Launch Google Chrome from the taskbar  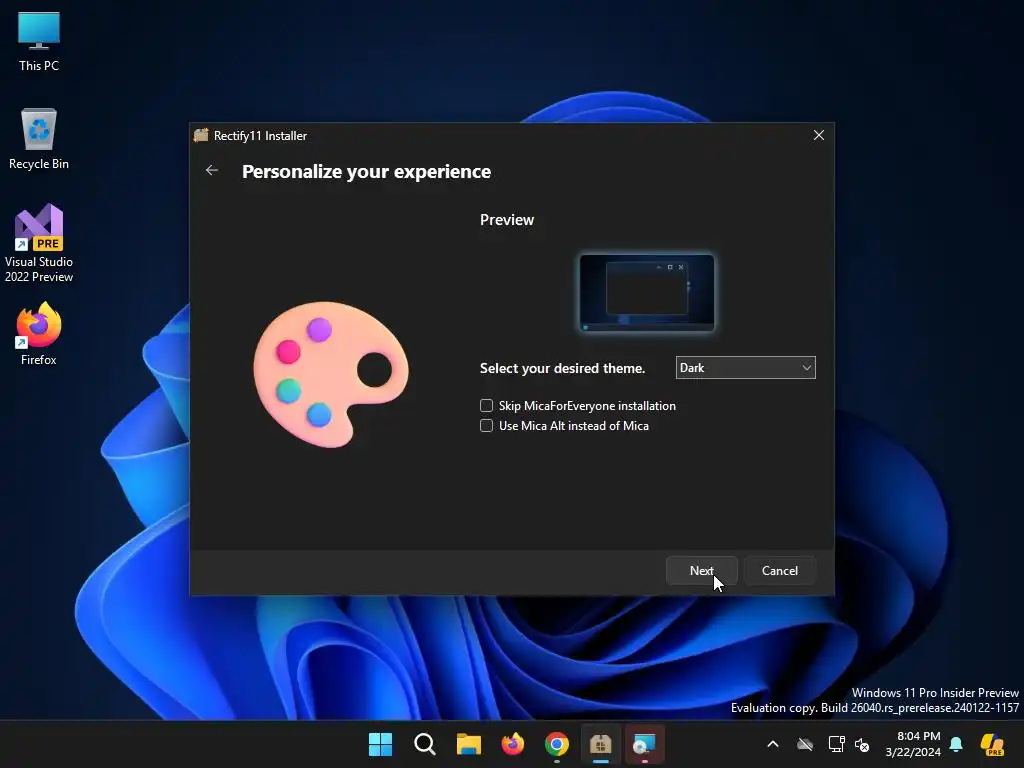pos(556,744)
